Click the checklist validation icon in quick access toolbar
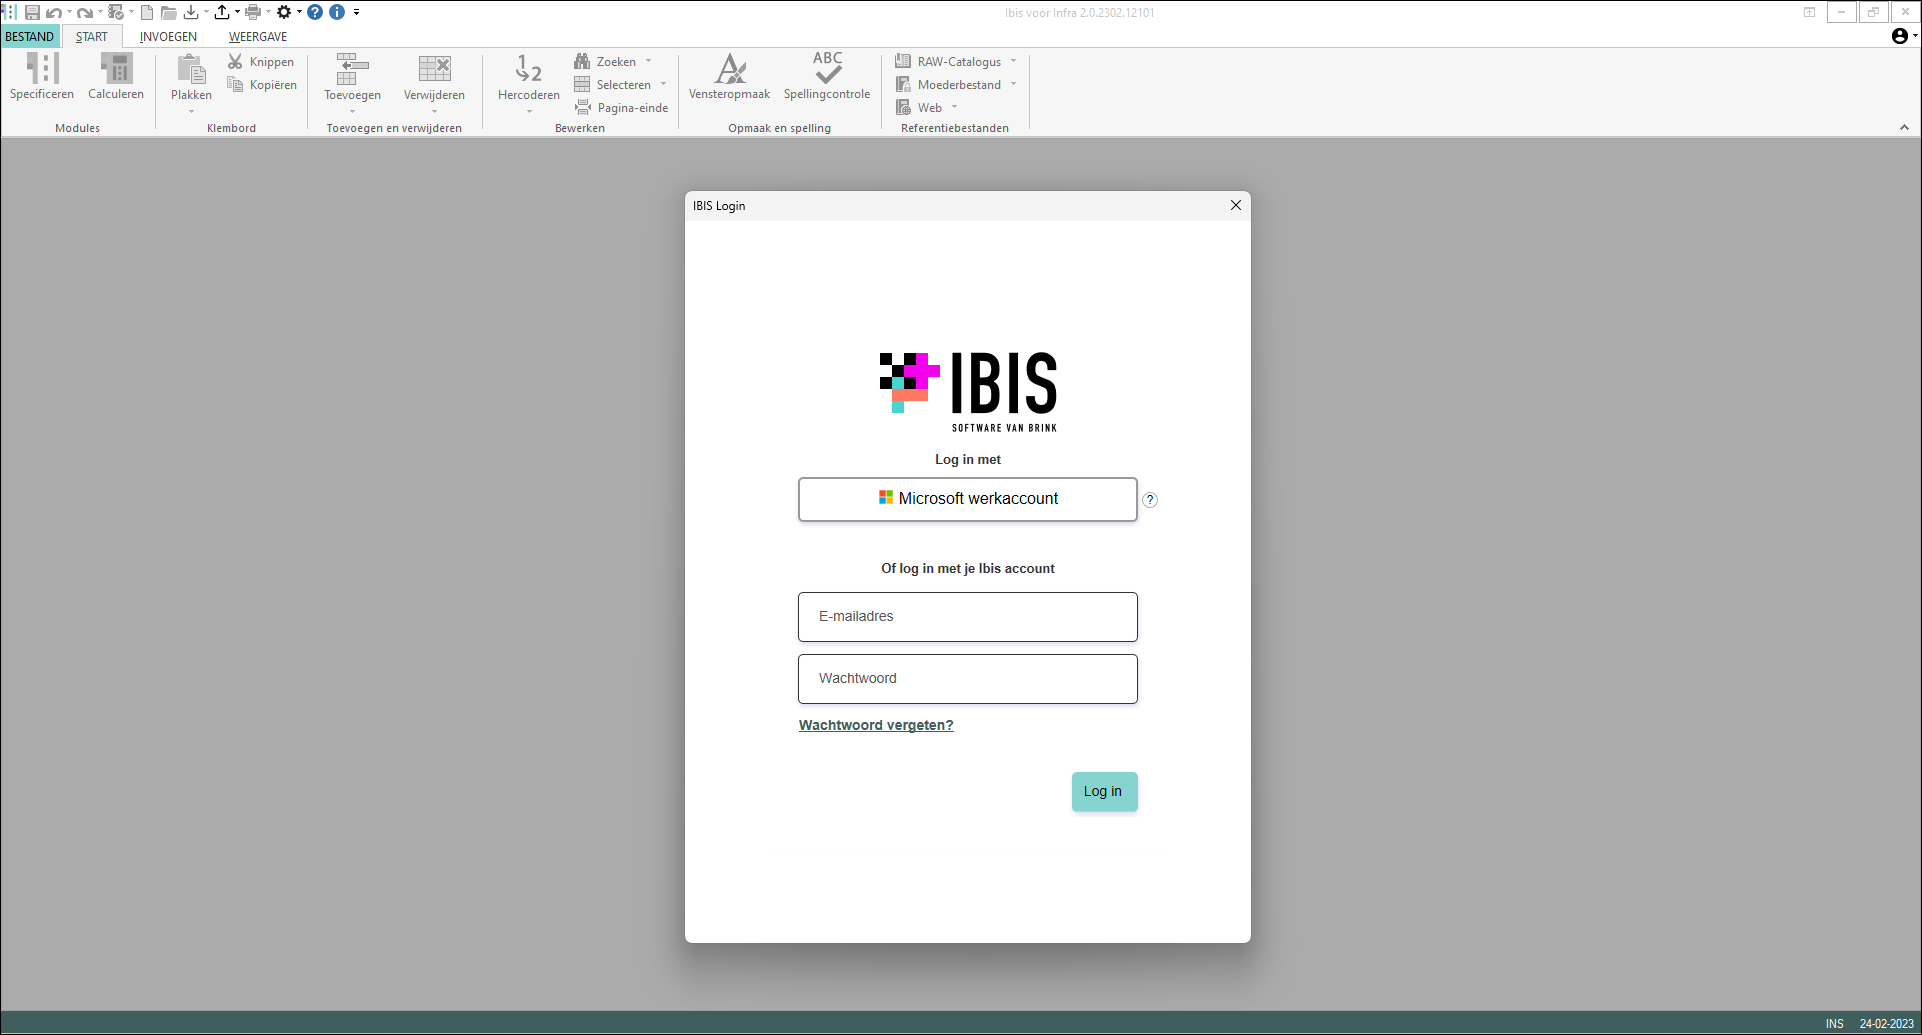 pos(116,12)
